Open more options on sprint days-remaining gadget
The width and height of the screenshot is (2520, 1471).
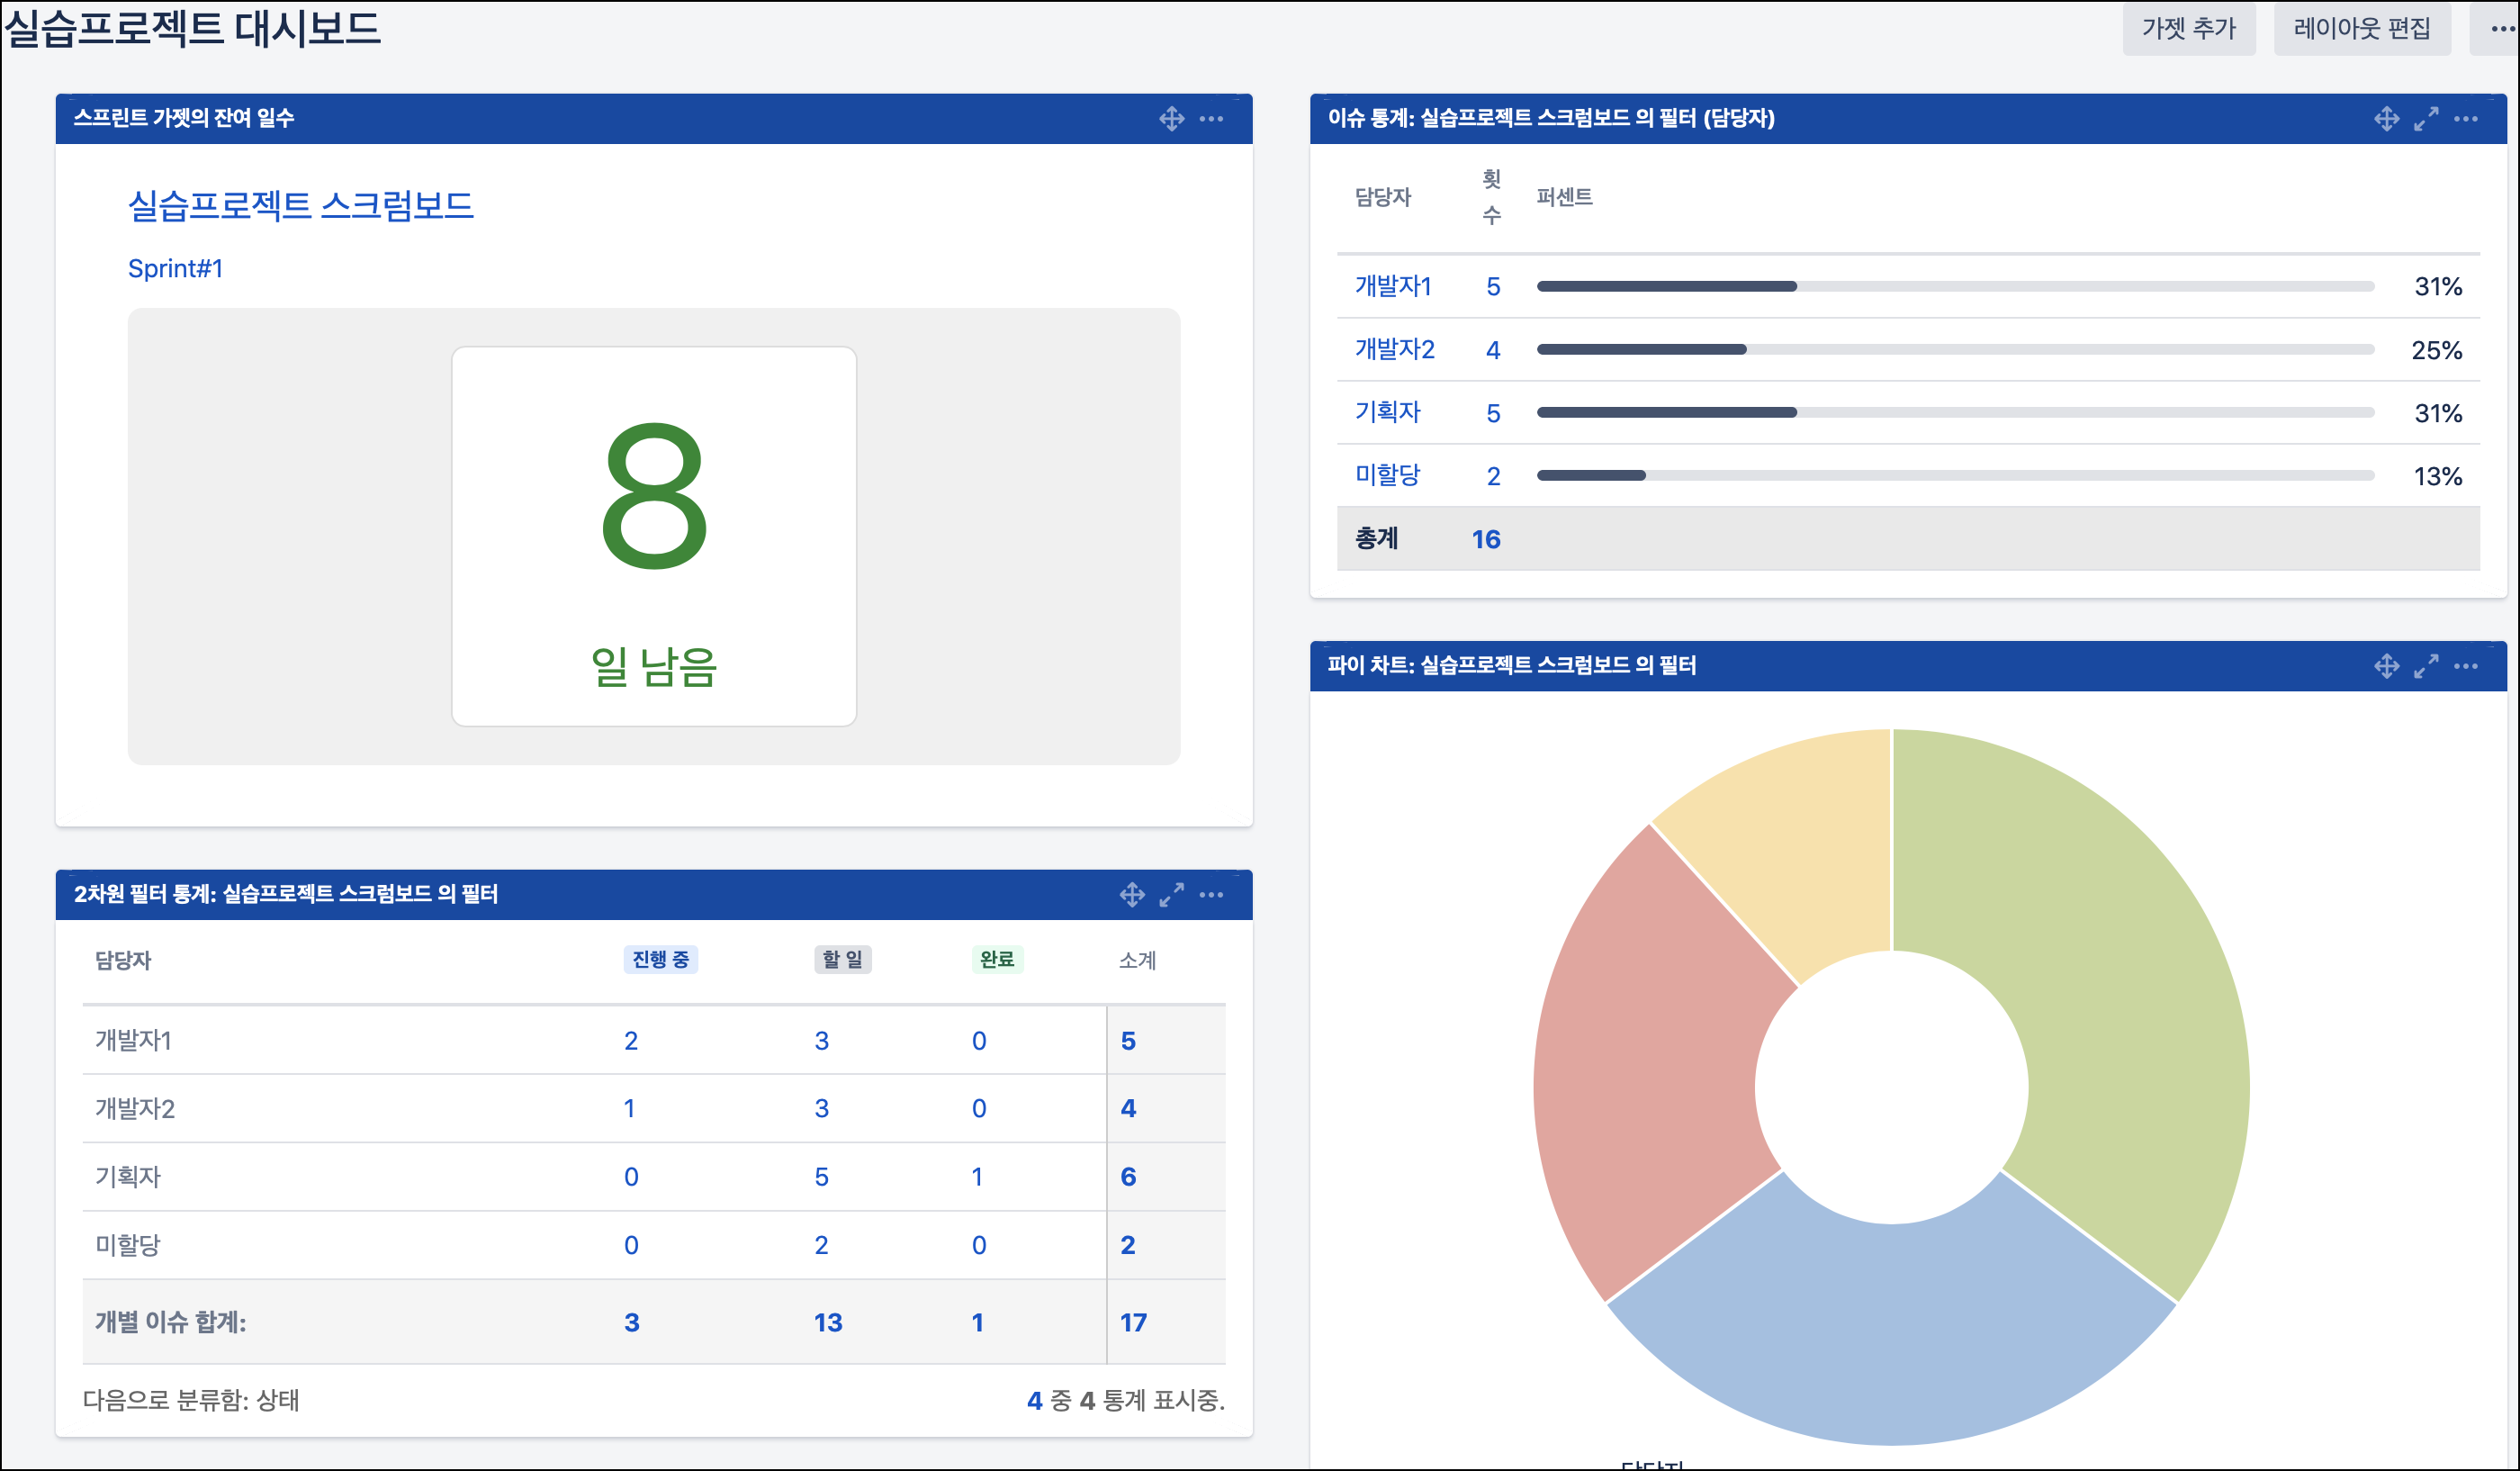1211,119
